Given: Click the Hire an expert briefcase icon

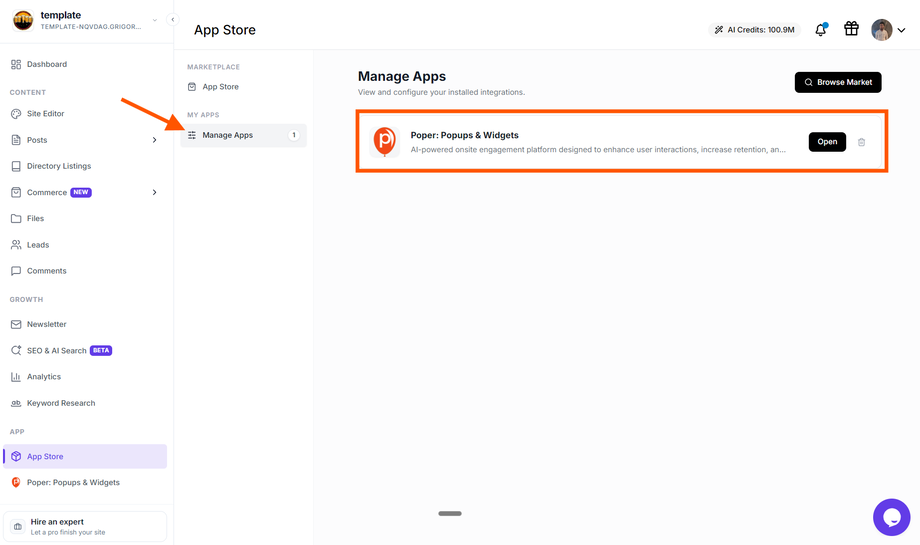Looking at the screenshot, I should [x=18, y=527].
